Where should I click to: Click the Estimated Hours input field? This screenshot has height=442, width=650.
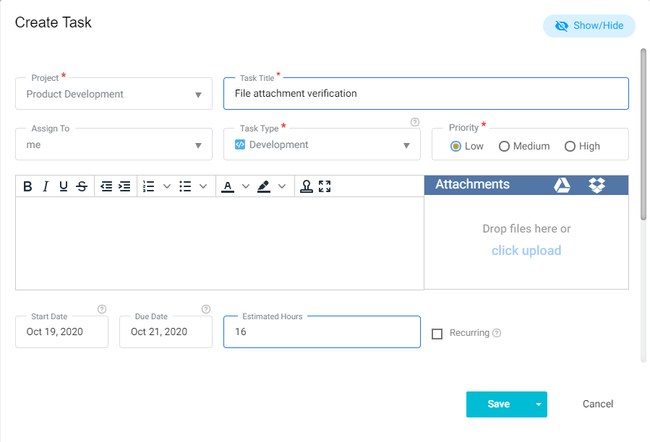[x=321, y=332]
